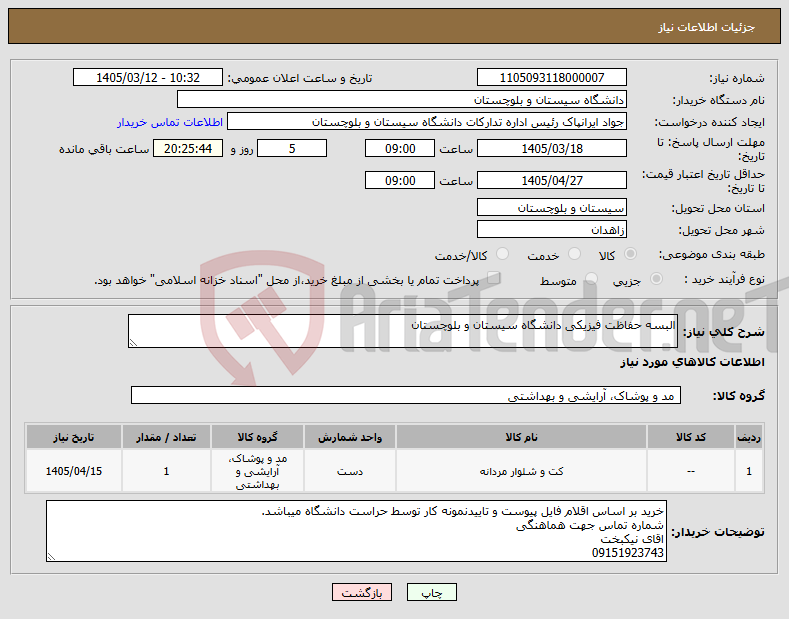Click the goods group field مد و پوشاک
789x619 pixels.
(406, 396)
